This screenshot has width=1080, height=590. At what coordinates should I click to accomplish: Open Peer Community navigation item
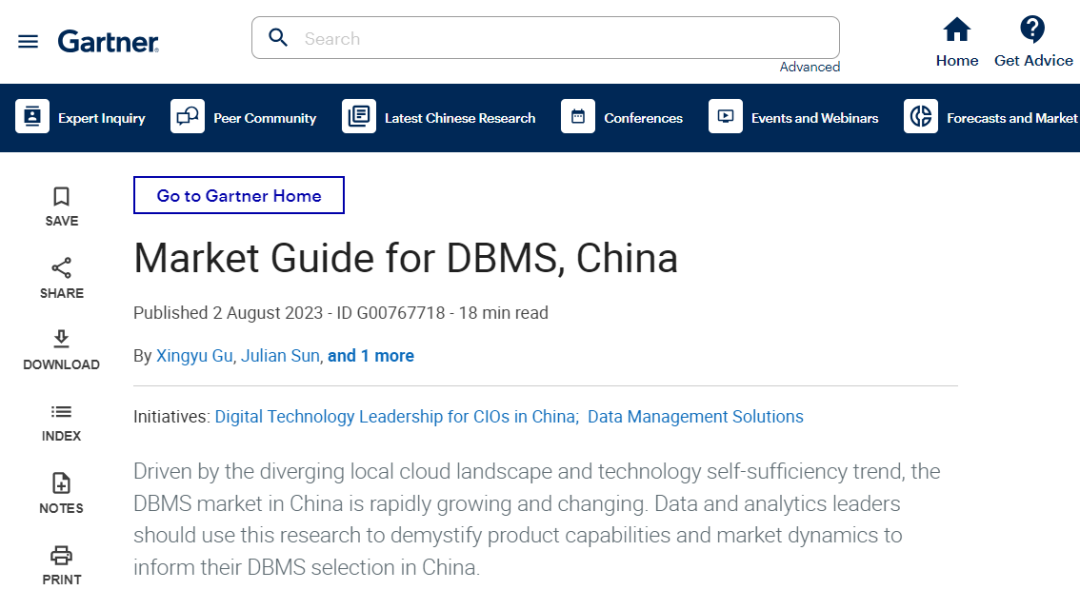(244, 118)
